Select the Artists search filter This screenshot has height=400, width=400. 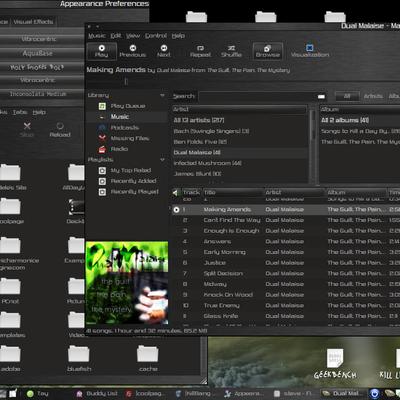373,96
